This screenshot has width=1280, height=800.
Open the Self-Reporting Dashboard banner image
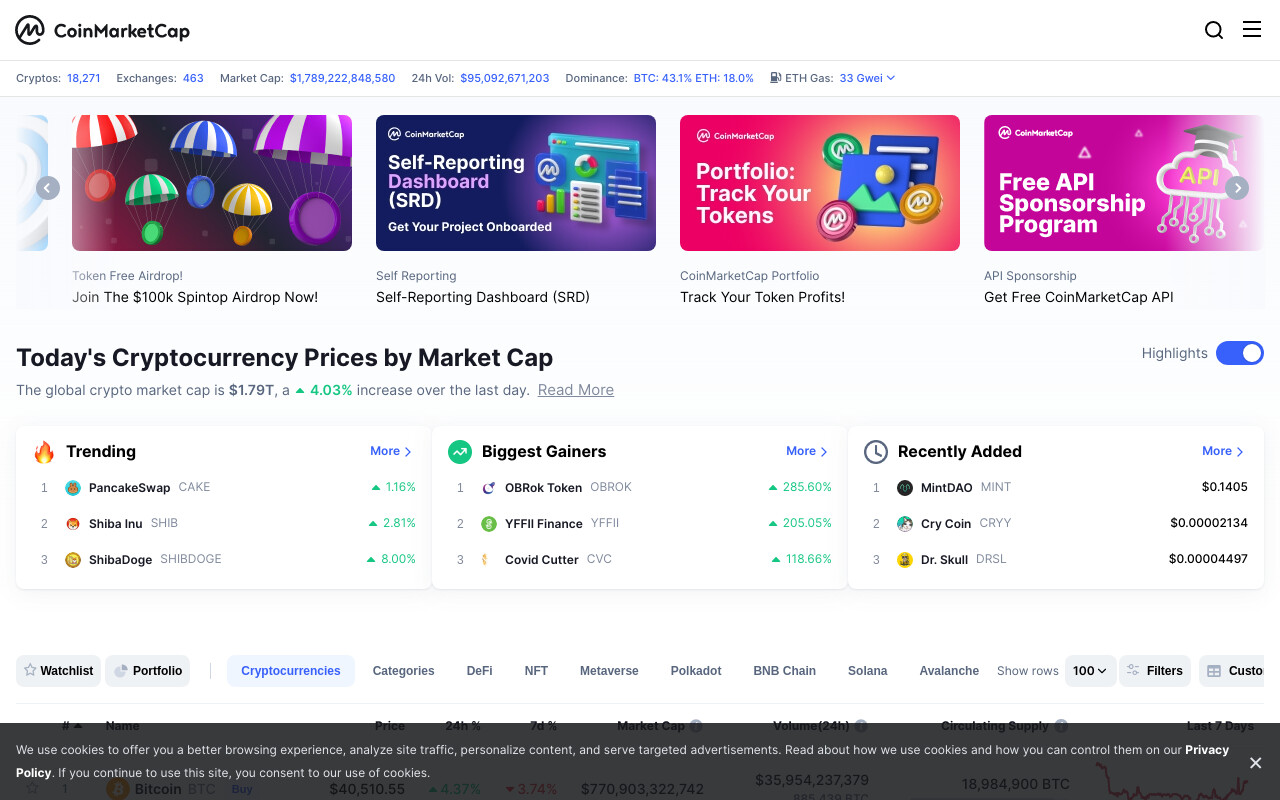point(516,183)
